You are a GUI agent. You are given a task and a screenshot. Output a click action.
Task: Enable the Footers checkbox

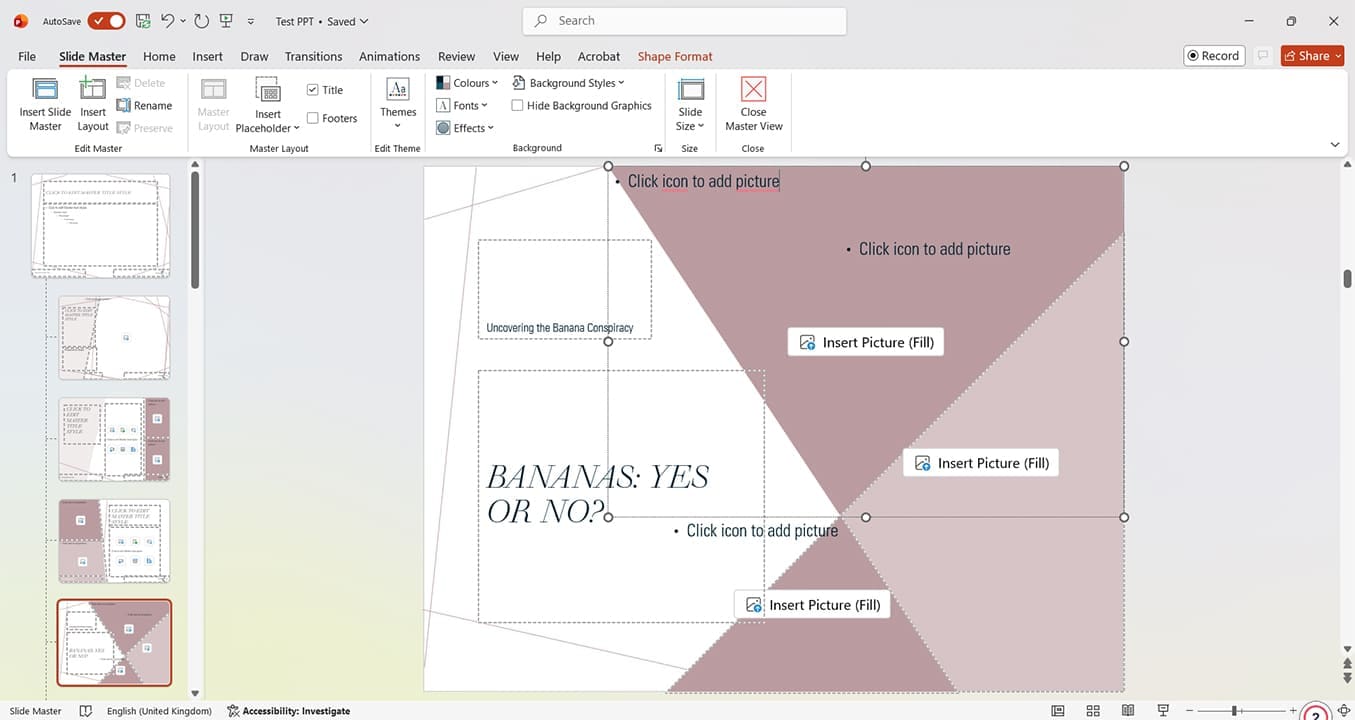313,118
